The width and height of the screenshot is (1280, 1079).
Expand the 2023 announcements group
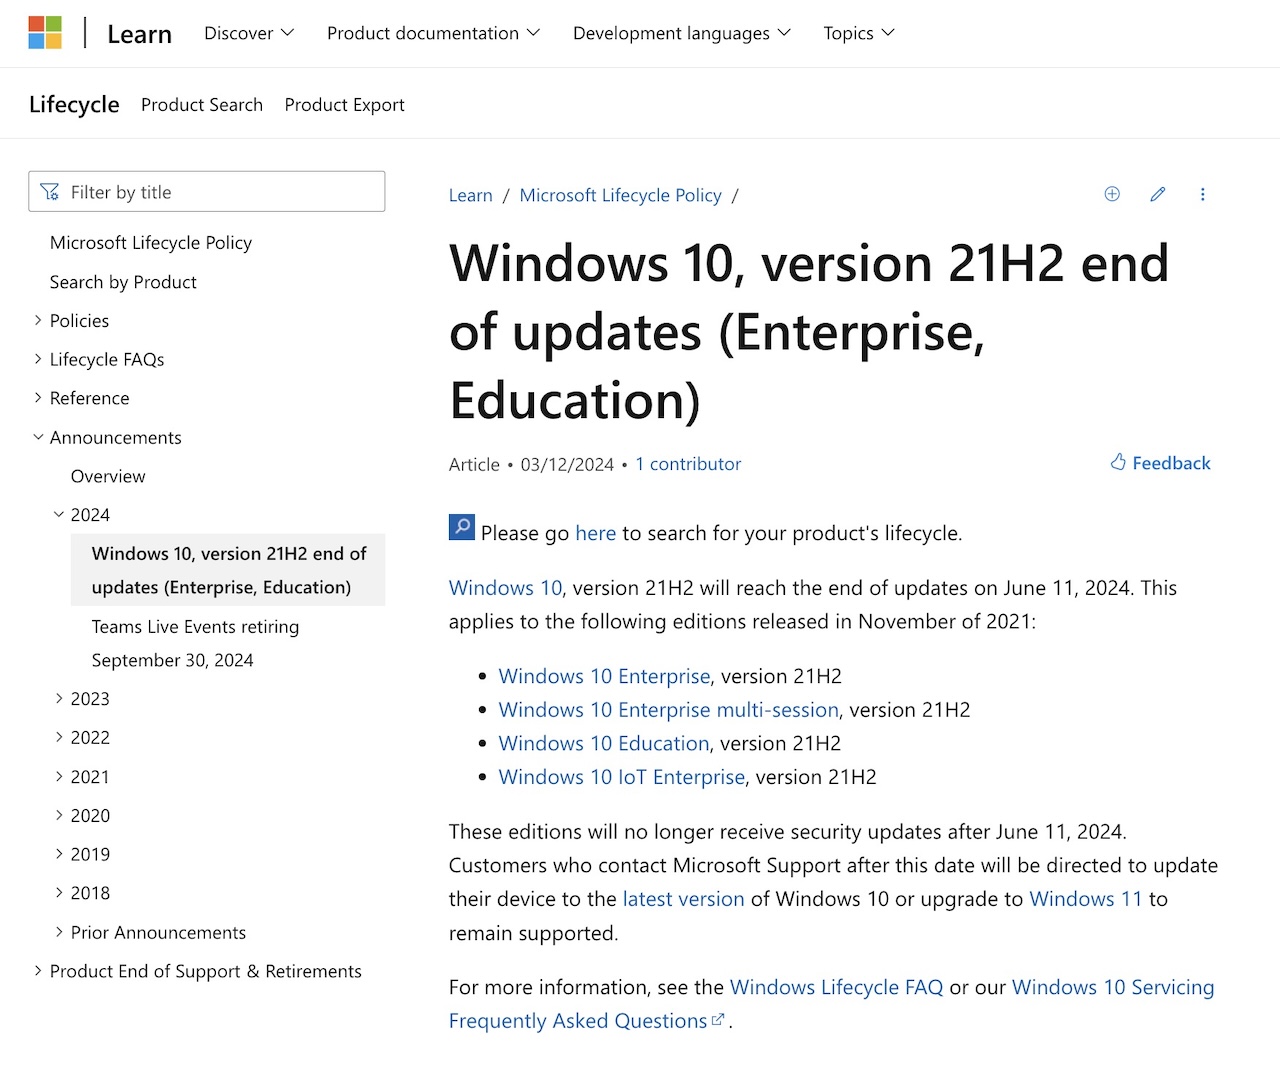(x=59, y=698)
